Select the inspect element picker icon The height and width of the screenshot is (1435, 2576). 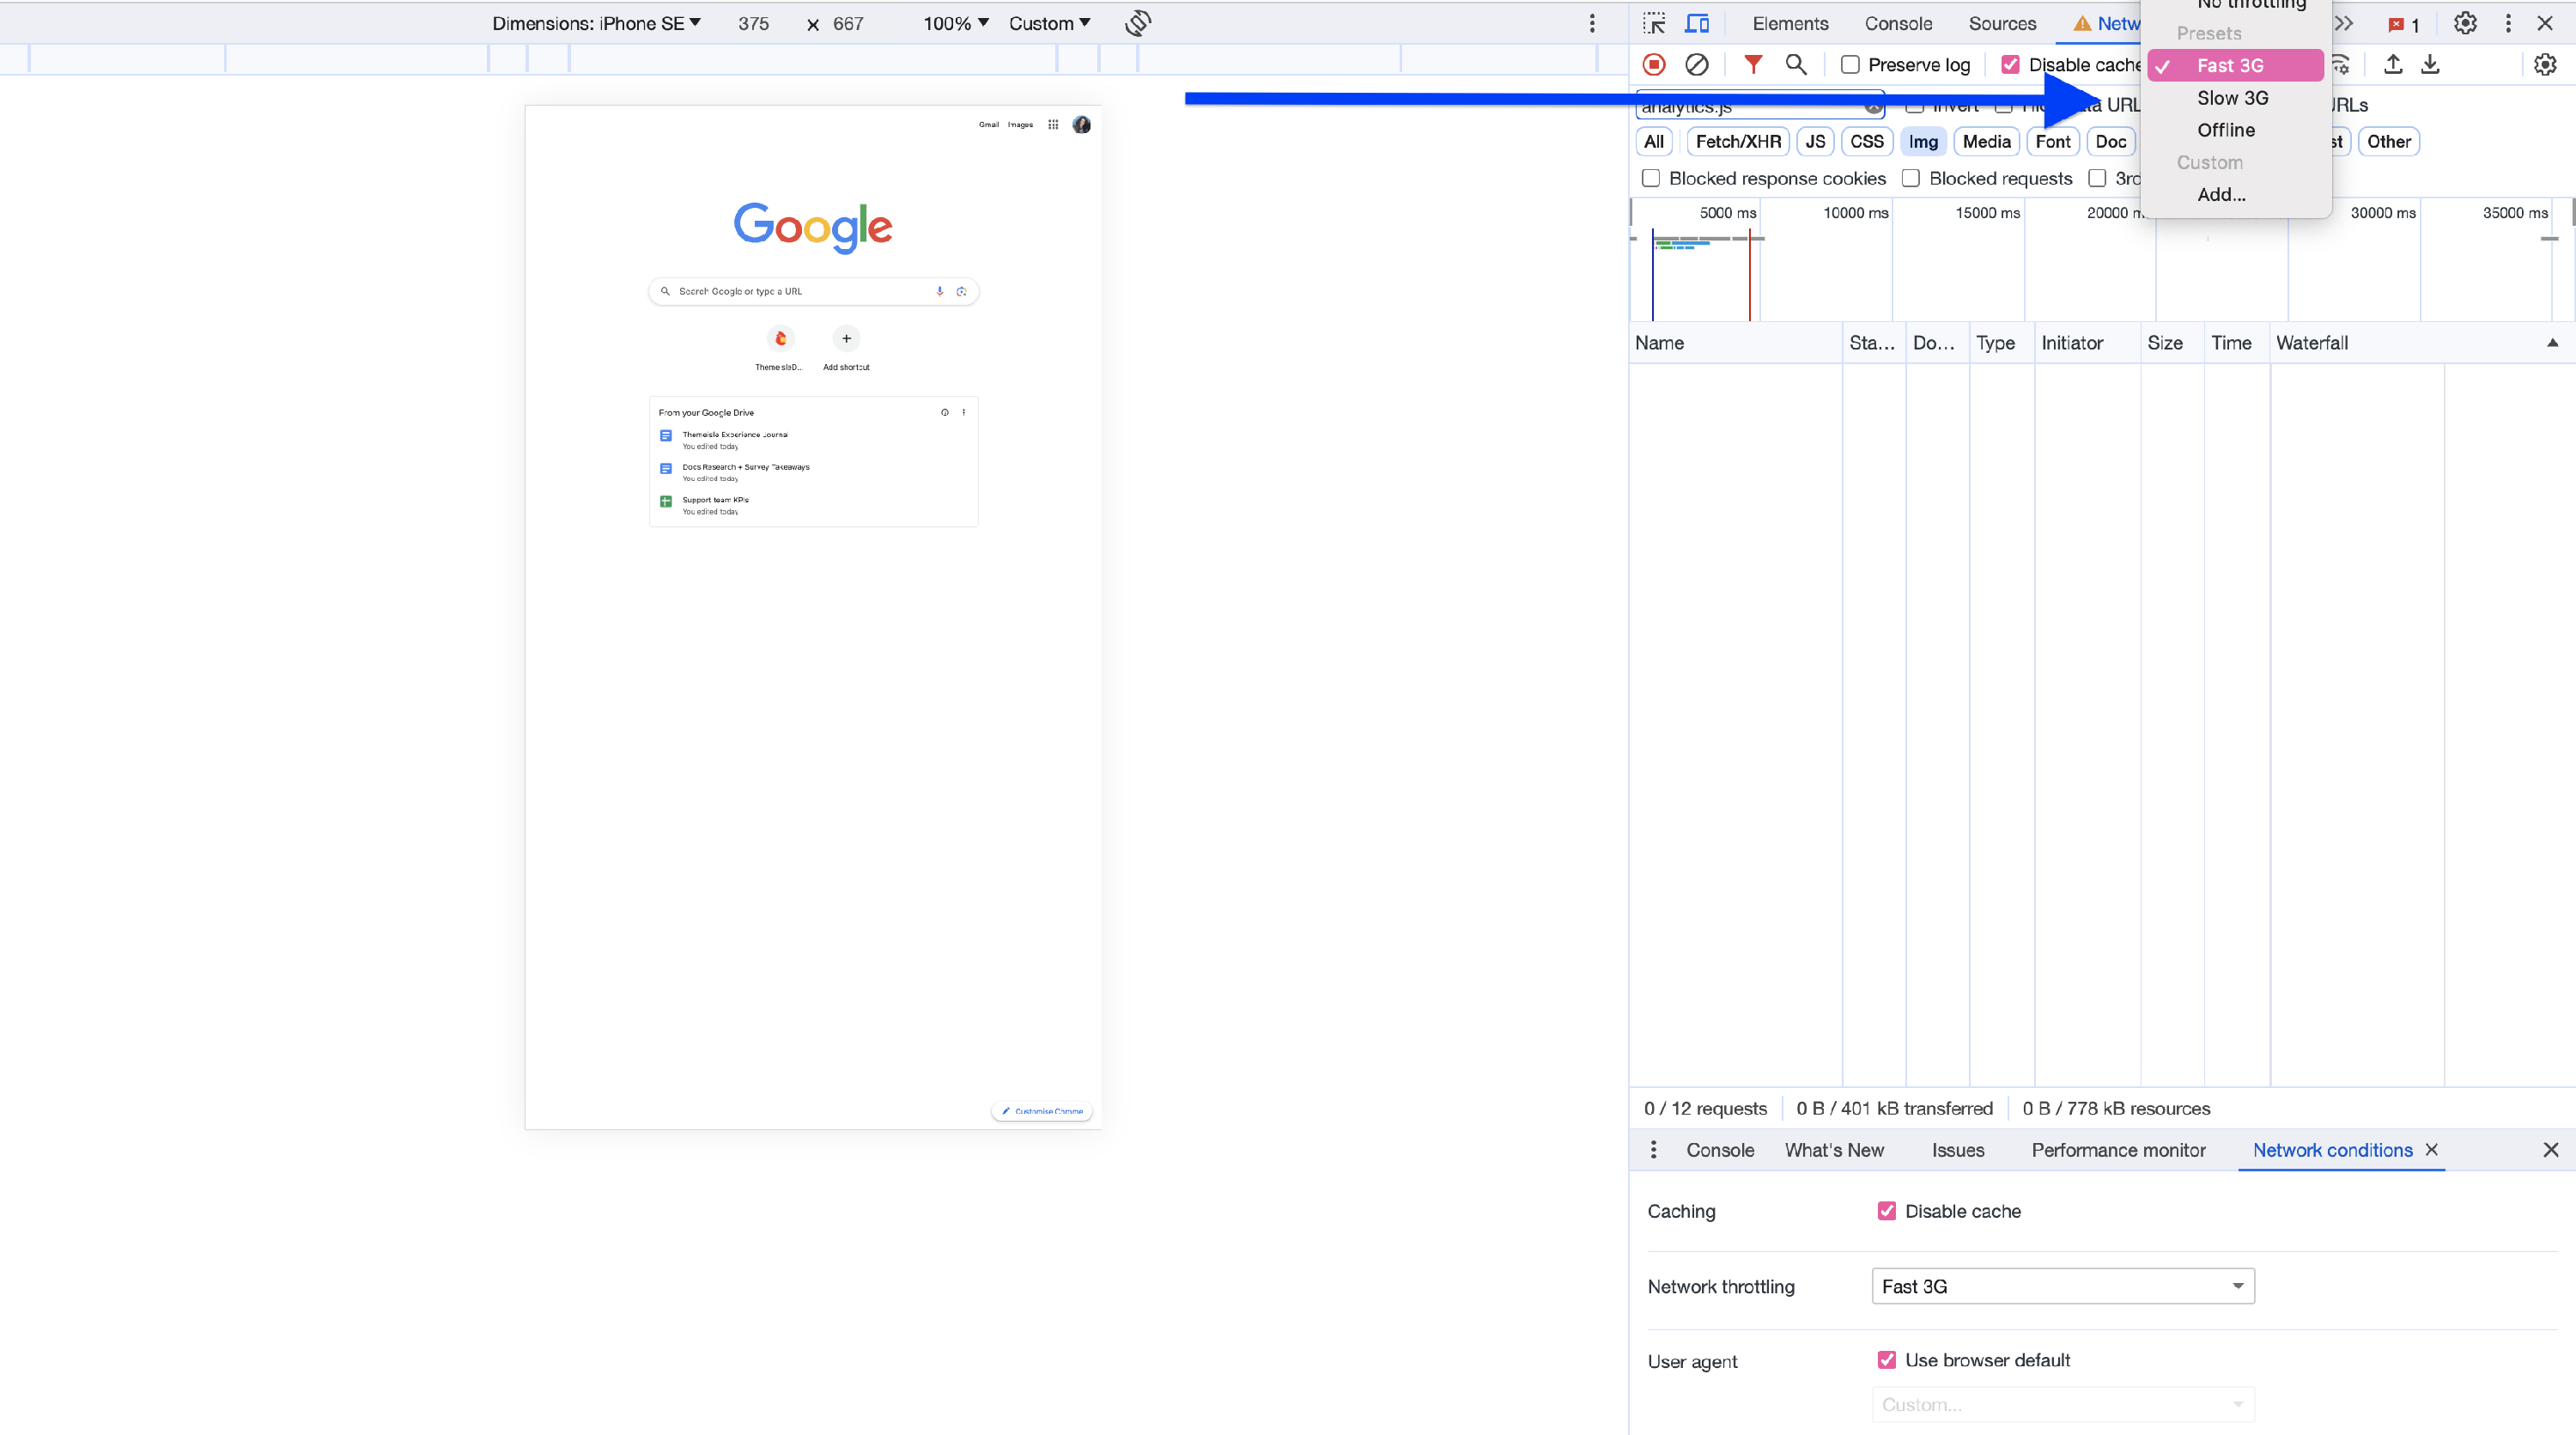click(x=1654, y=23)
